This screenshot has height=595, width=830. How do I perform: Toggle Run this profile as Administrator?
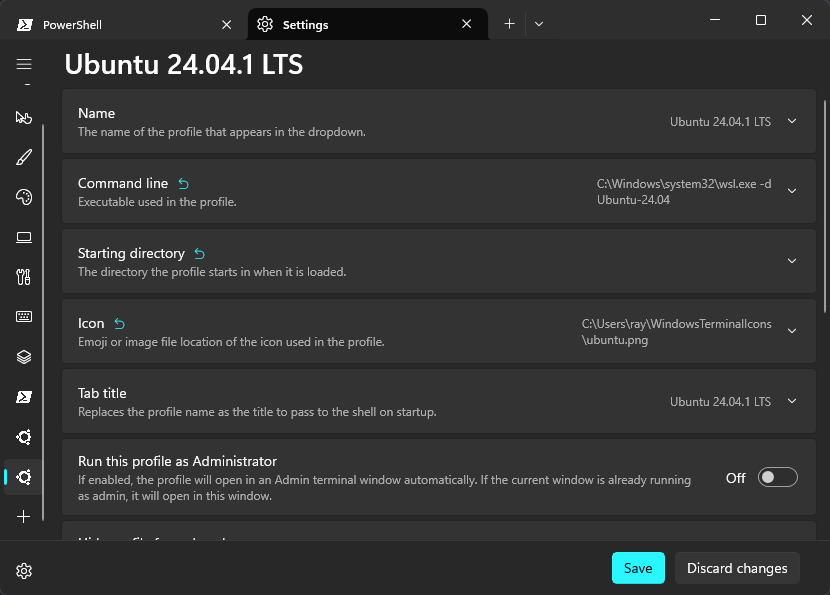coord(777,477)
